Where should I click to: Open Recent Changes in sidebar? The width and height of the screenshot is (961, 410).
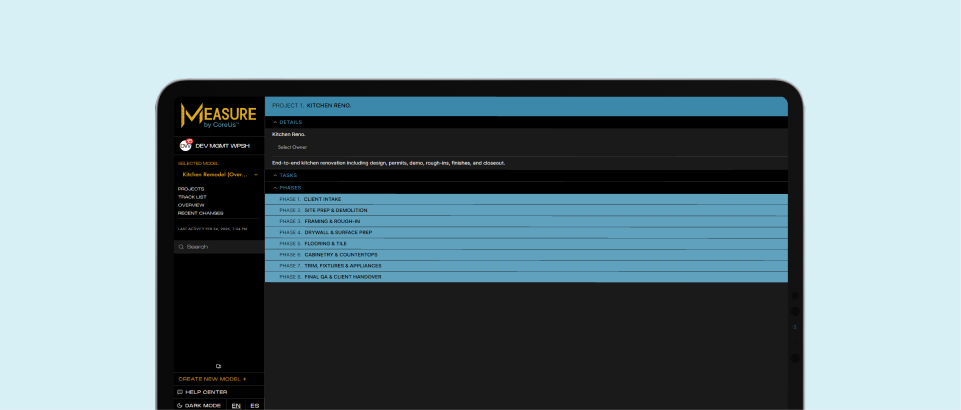(200, 213)
